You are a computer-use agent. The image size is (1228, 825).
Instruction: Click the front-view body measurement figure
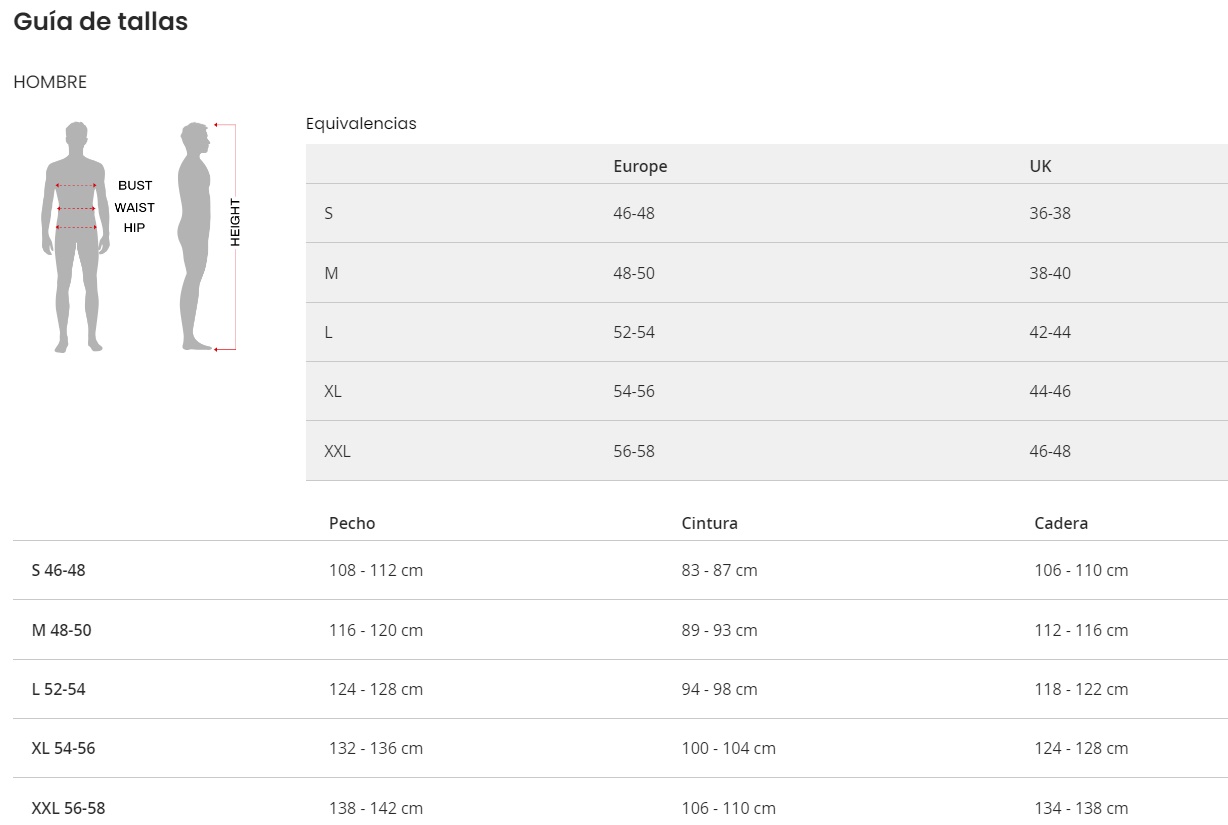pos(75,236)
